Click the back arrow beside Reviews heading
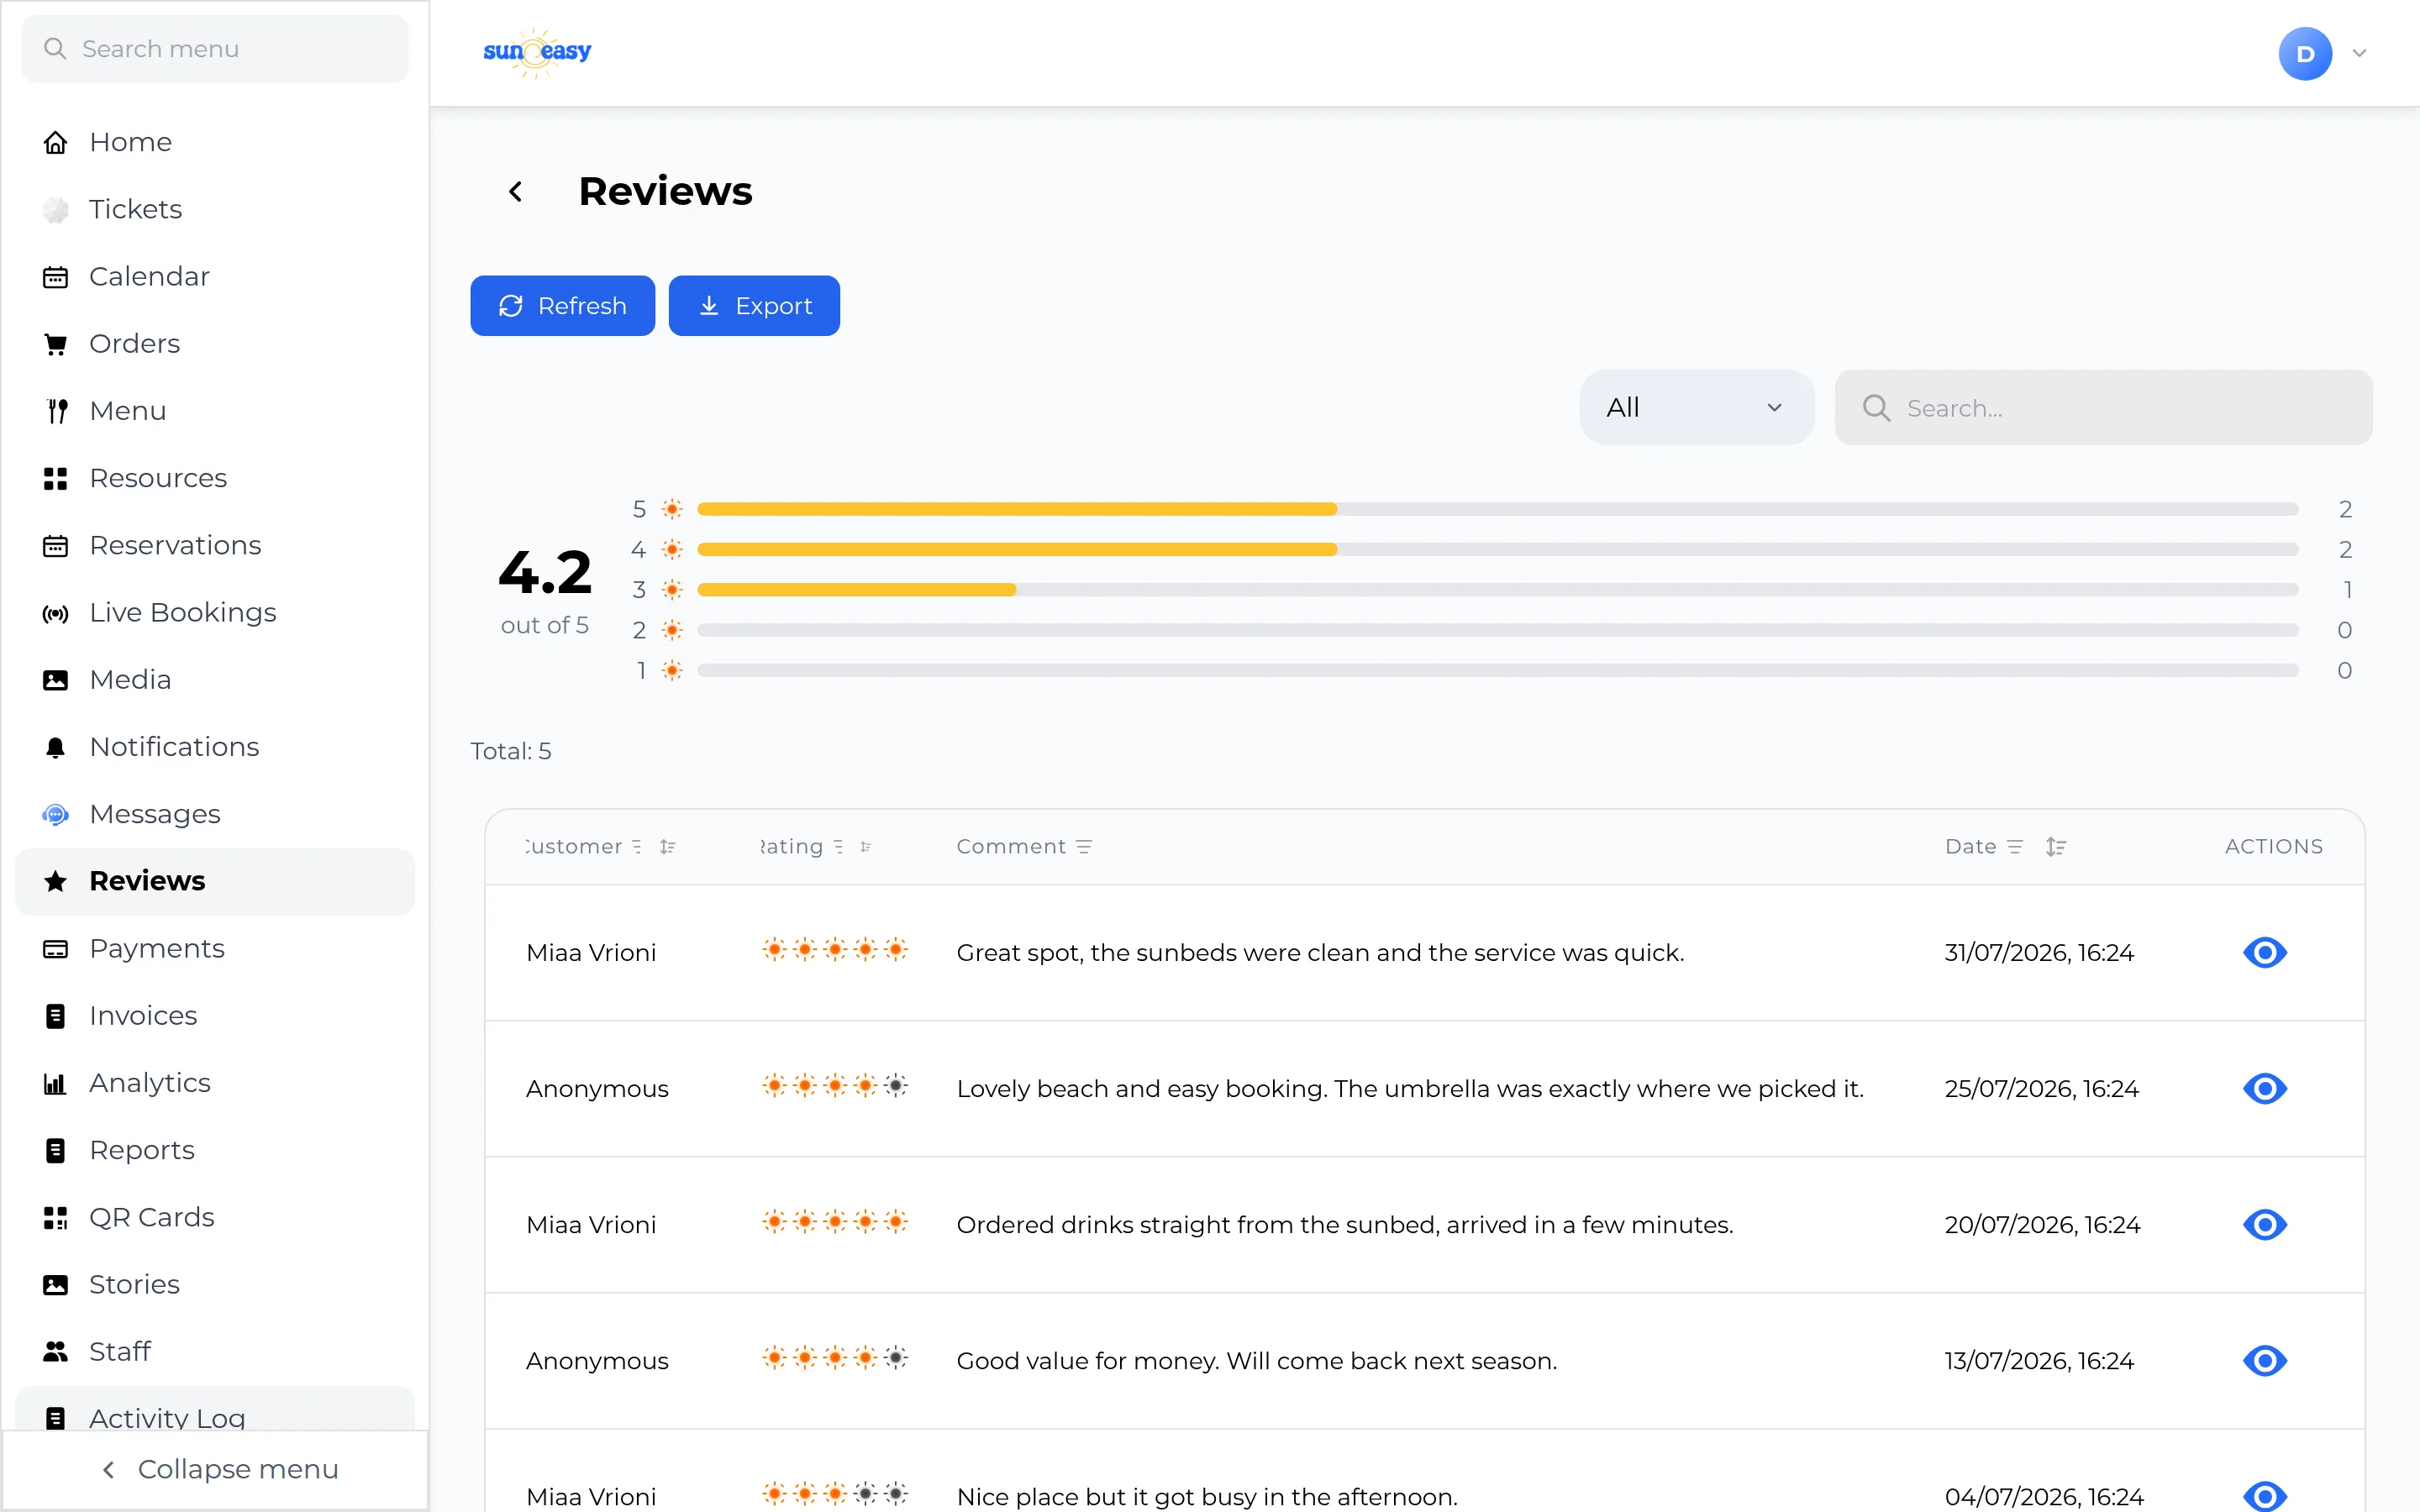2420x1512 pixels. pyautogui.click(x=516, y=191)
